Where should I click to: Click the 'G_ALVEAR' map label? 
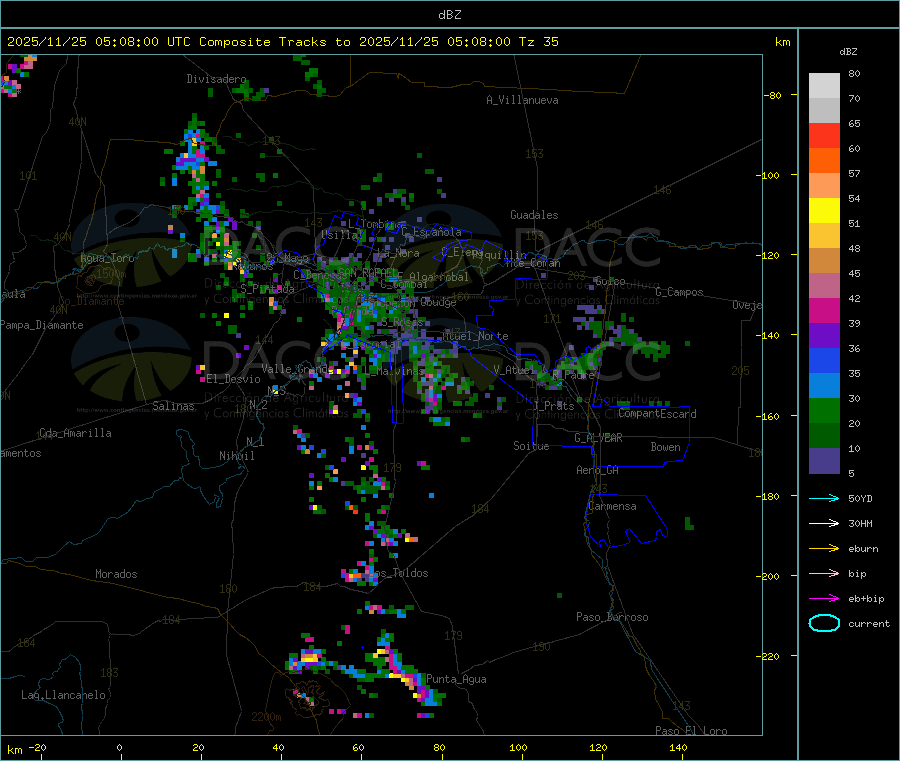(x=598, y=438)
